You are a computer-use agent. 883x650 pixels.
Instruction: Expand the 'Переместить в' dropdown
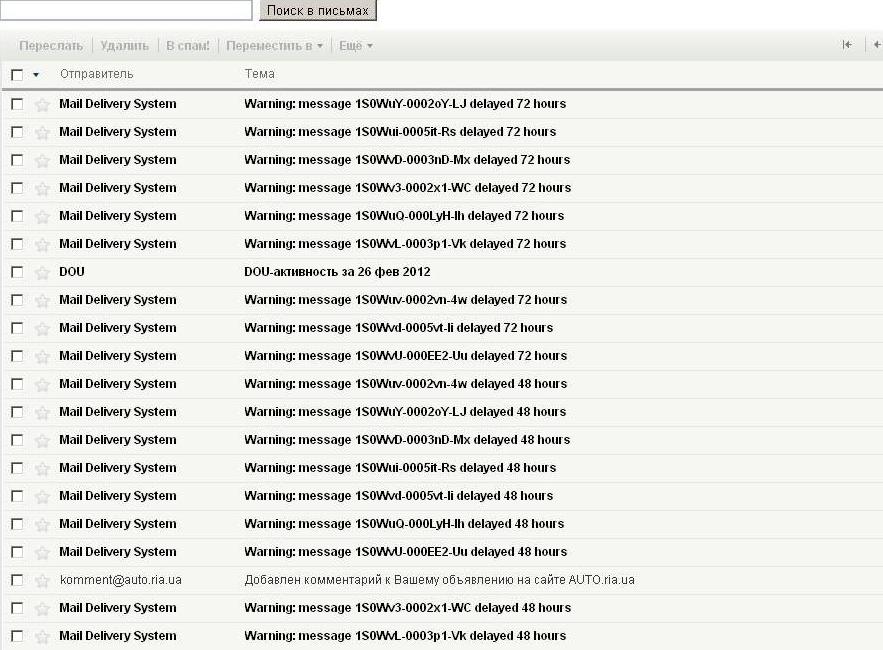(274, 46)
